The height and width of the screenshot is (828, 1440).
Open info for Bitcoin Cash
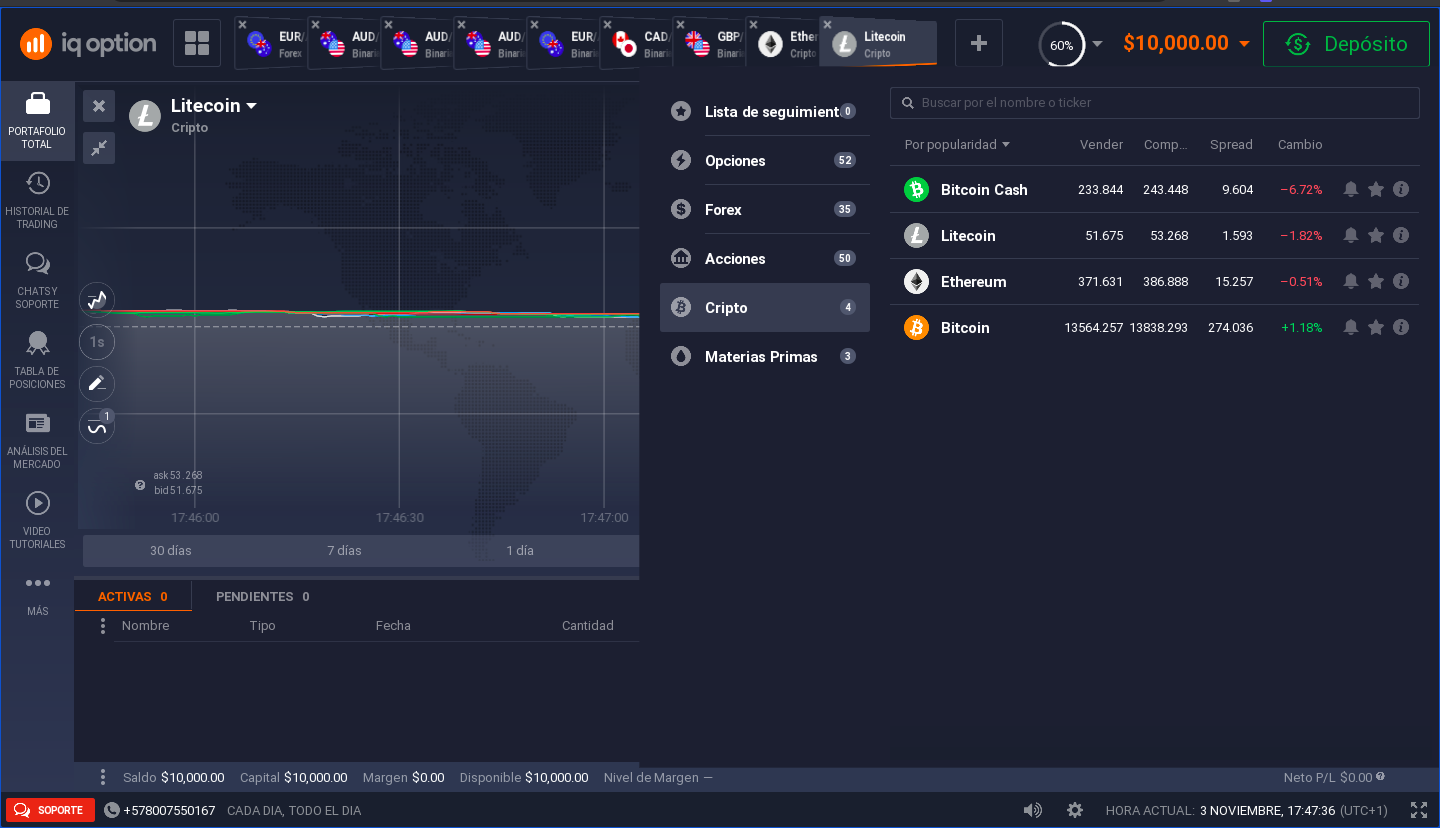coord(1401,189)
